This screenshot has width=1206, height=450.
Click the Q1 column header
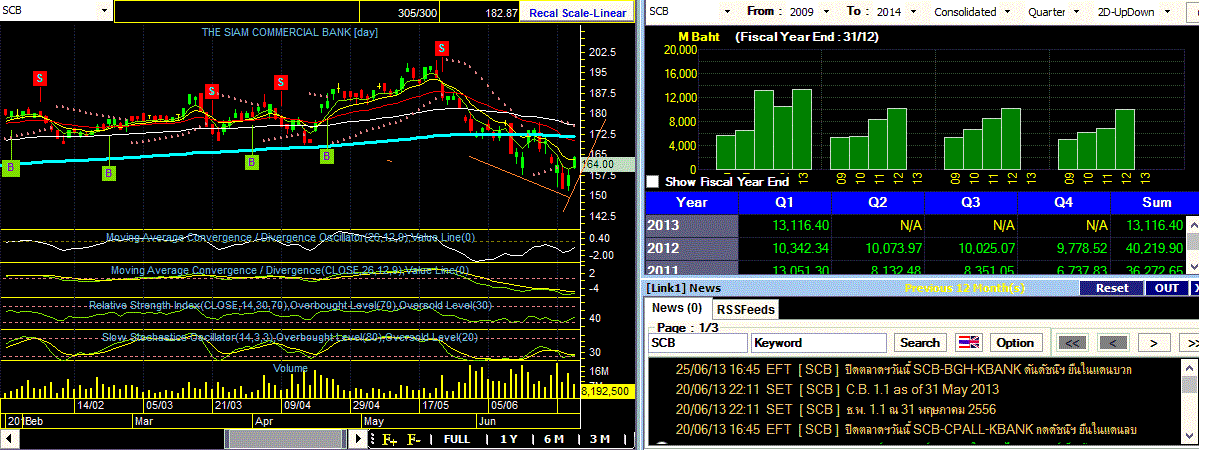click(786, 202)
